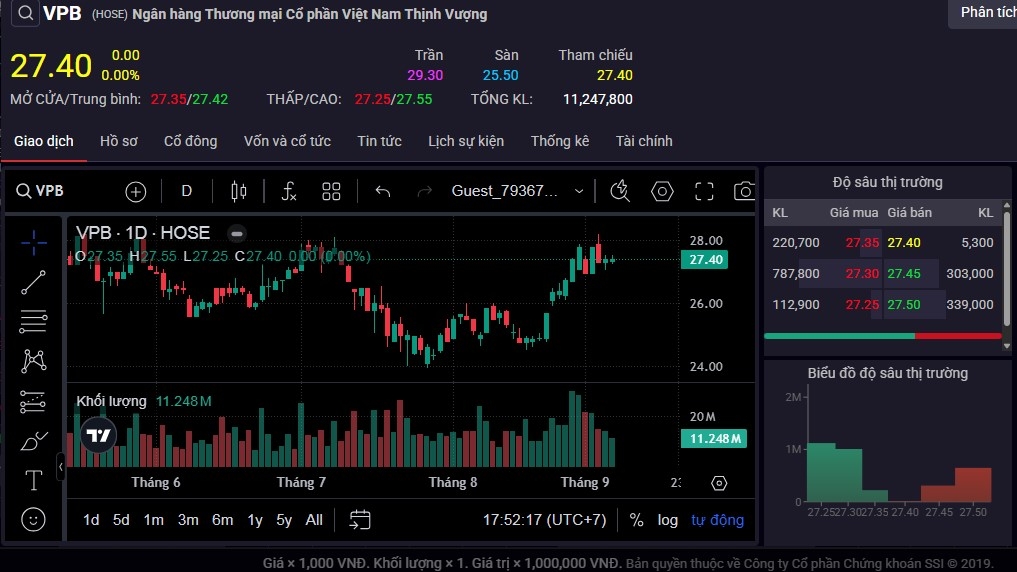The image size is (1017, 572).
Task: Click the Sàn floor price 25.50
Action: pos(500,75)
